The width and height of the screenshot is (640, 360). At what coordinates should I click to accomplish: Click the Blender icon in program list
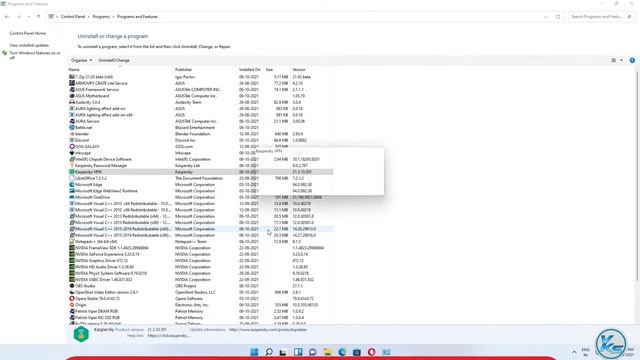click(x=72, y=134)
